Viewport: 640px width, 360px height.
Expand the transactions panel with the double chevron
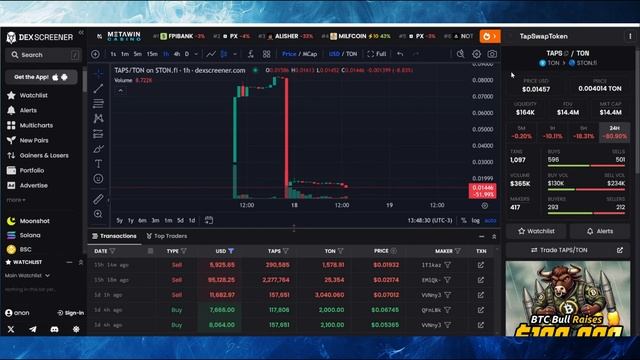(493, 236)
